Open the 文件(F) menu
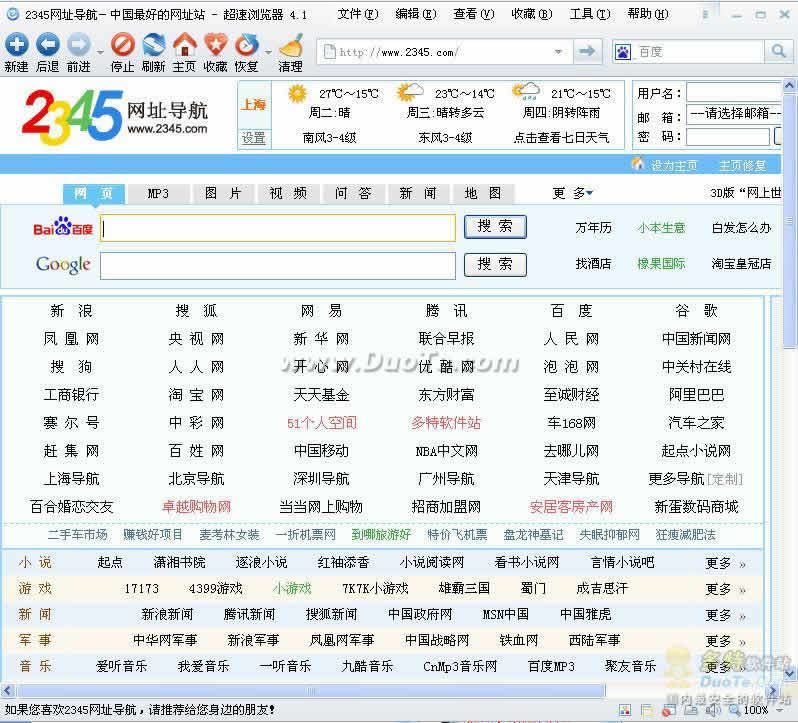798x723 pixels. coord(358,14)
